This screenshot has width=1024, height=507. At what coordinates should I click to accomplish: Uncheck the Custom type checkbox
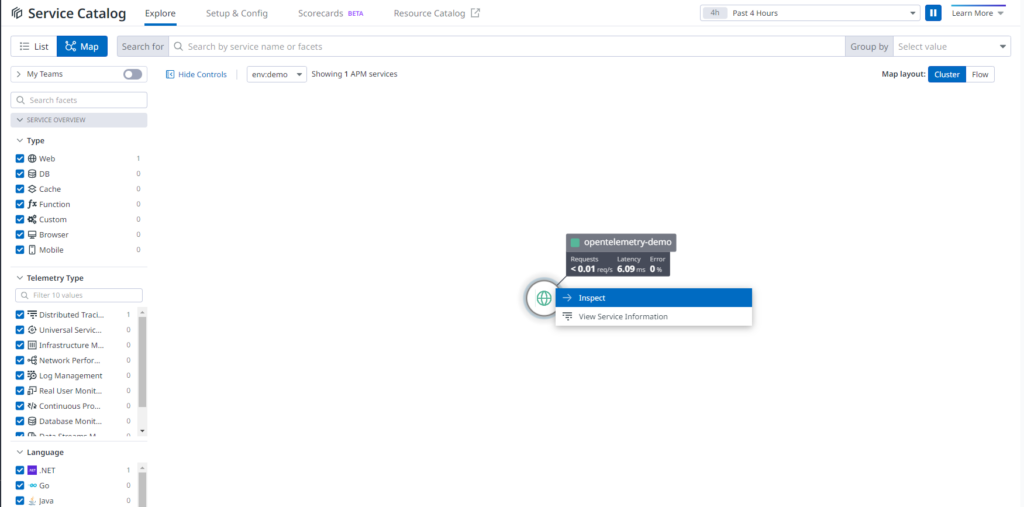point(20,220)
